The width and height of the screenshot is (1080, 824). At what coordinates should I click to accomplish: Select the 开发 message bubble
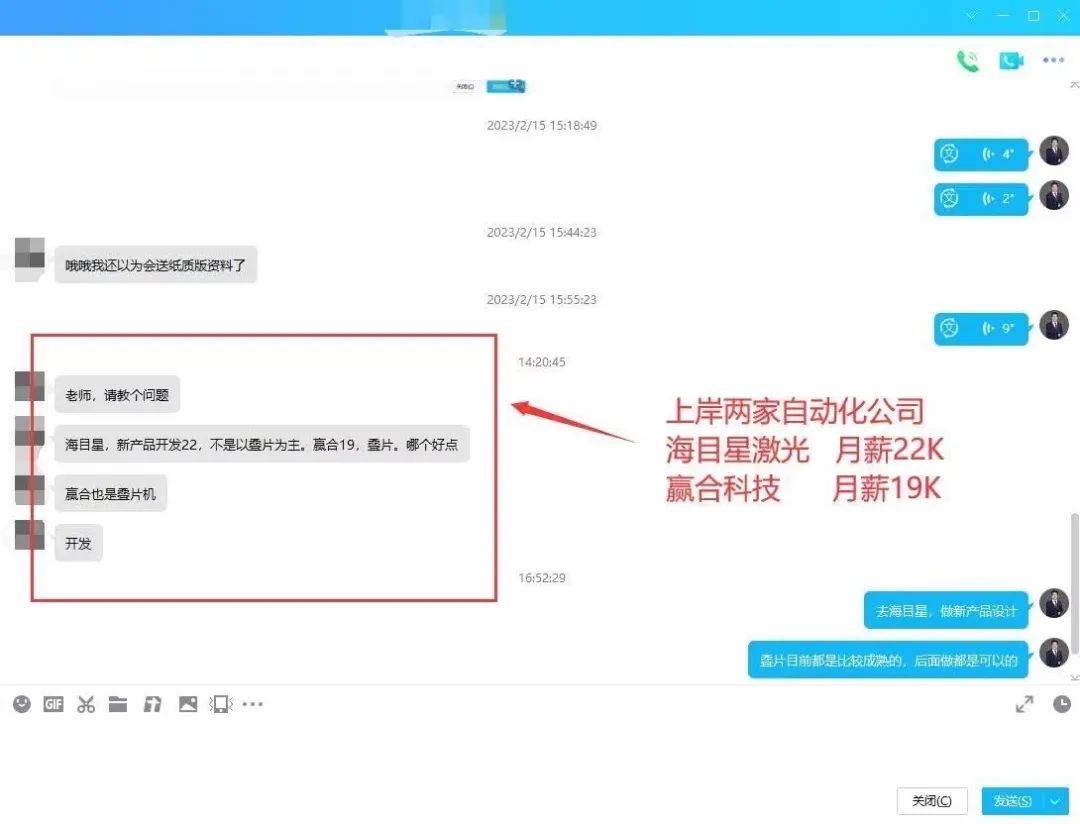79,543
